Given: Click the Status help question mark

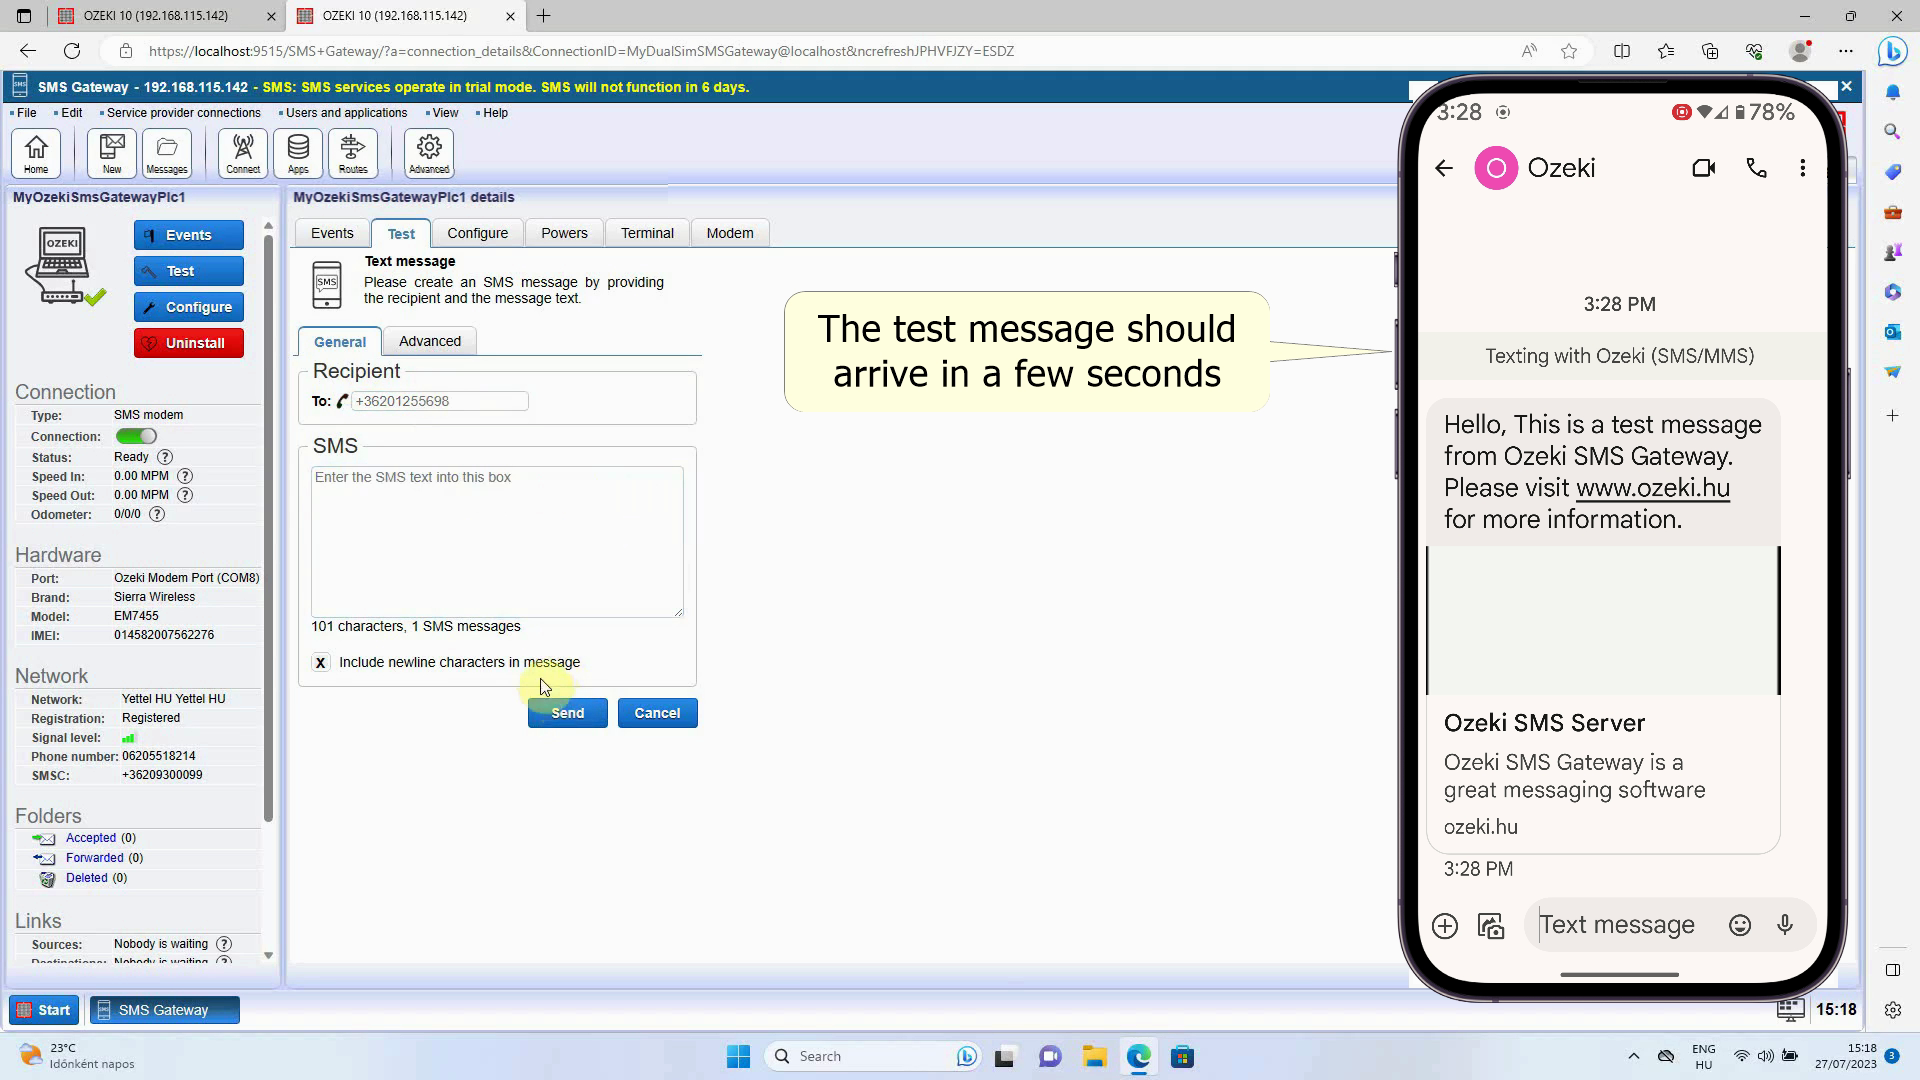Looking at the screenshot, I should (165, 457).
